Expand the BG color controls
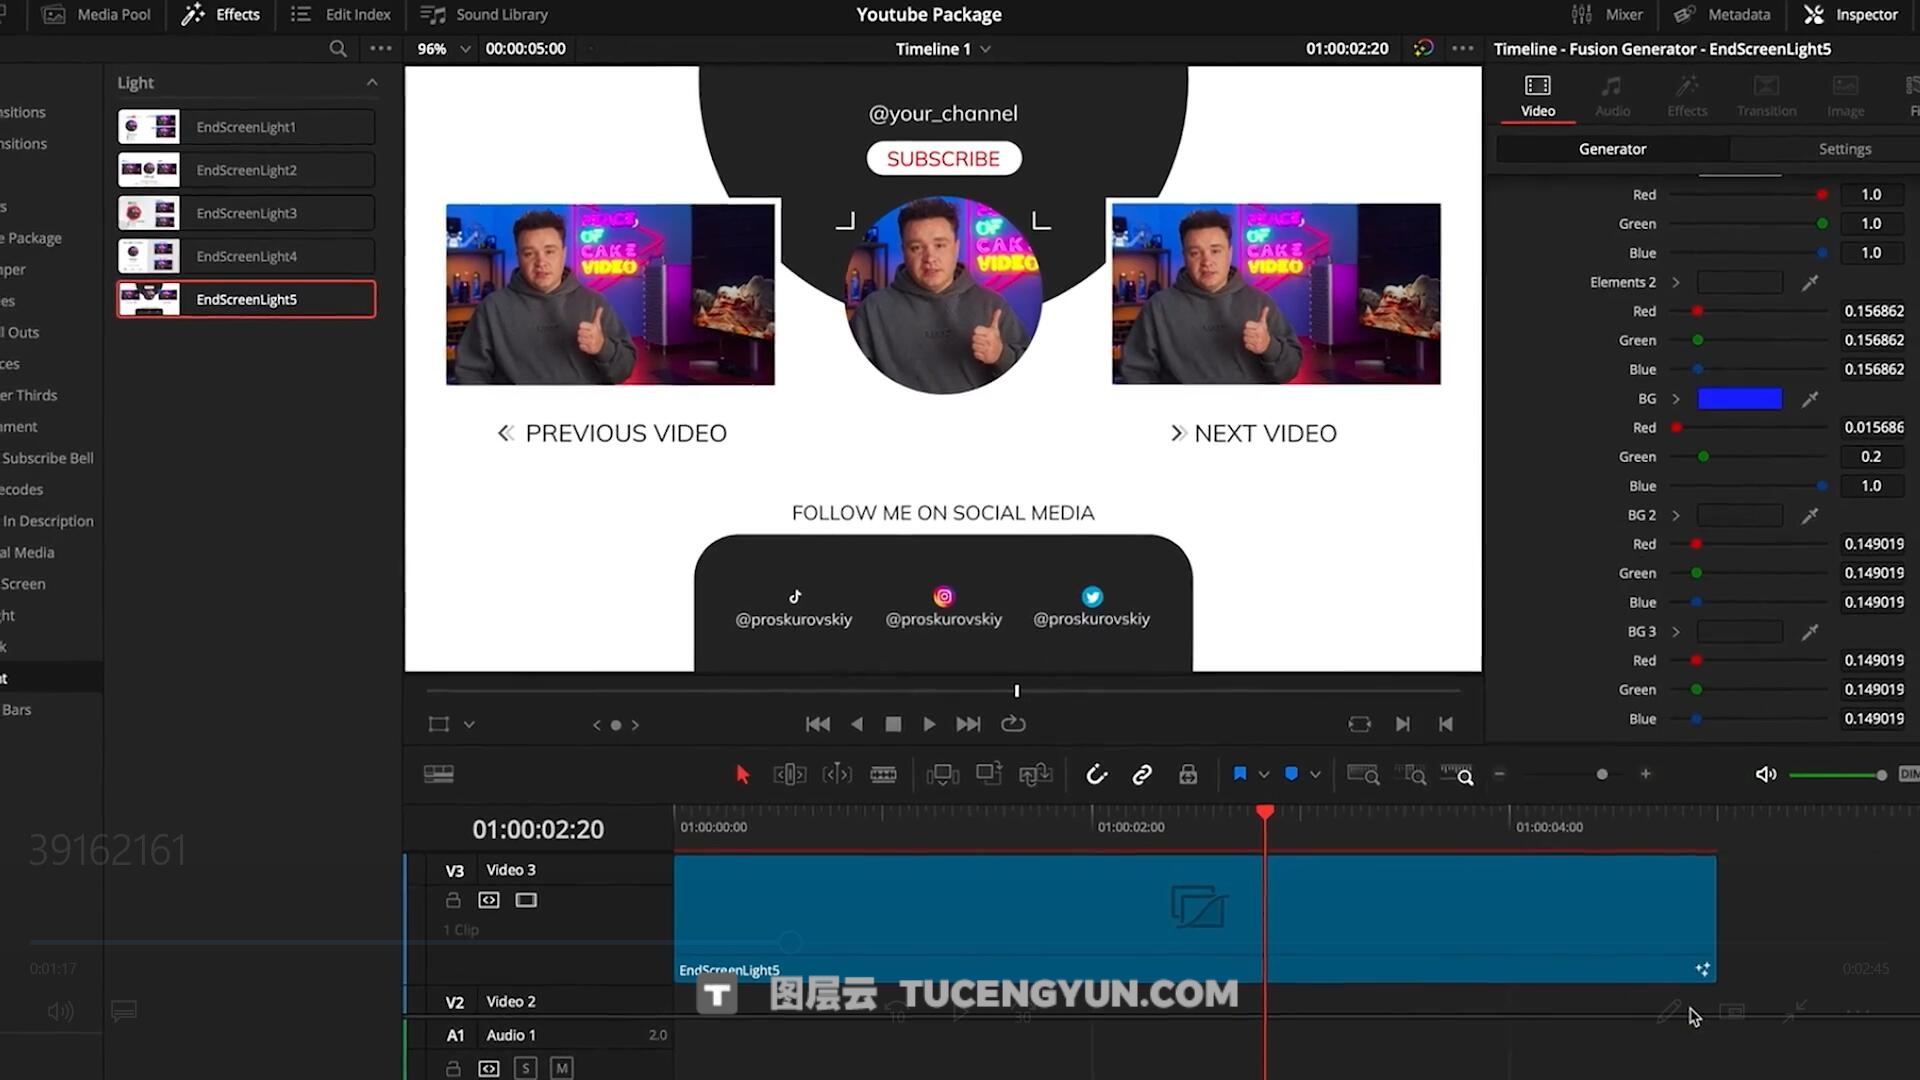Viewport: 1920px width, 1080px height. coord(1676,399)
